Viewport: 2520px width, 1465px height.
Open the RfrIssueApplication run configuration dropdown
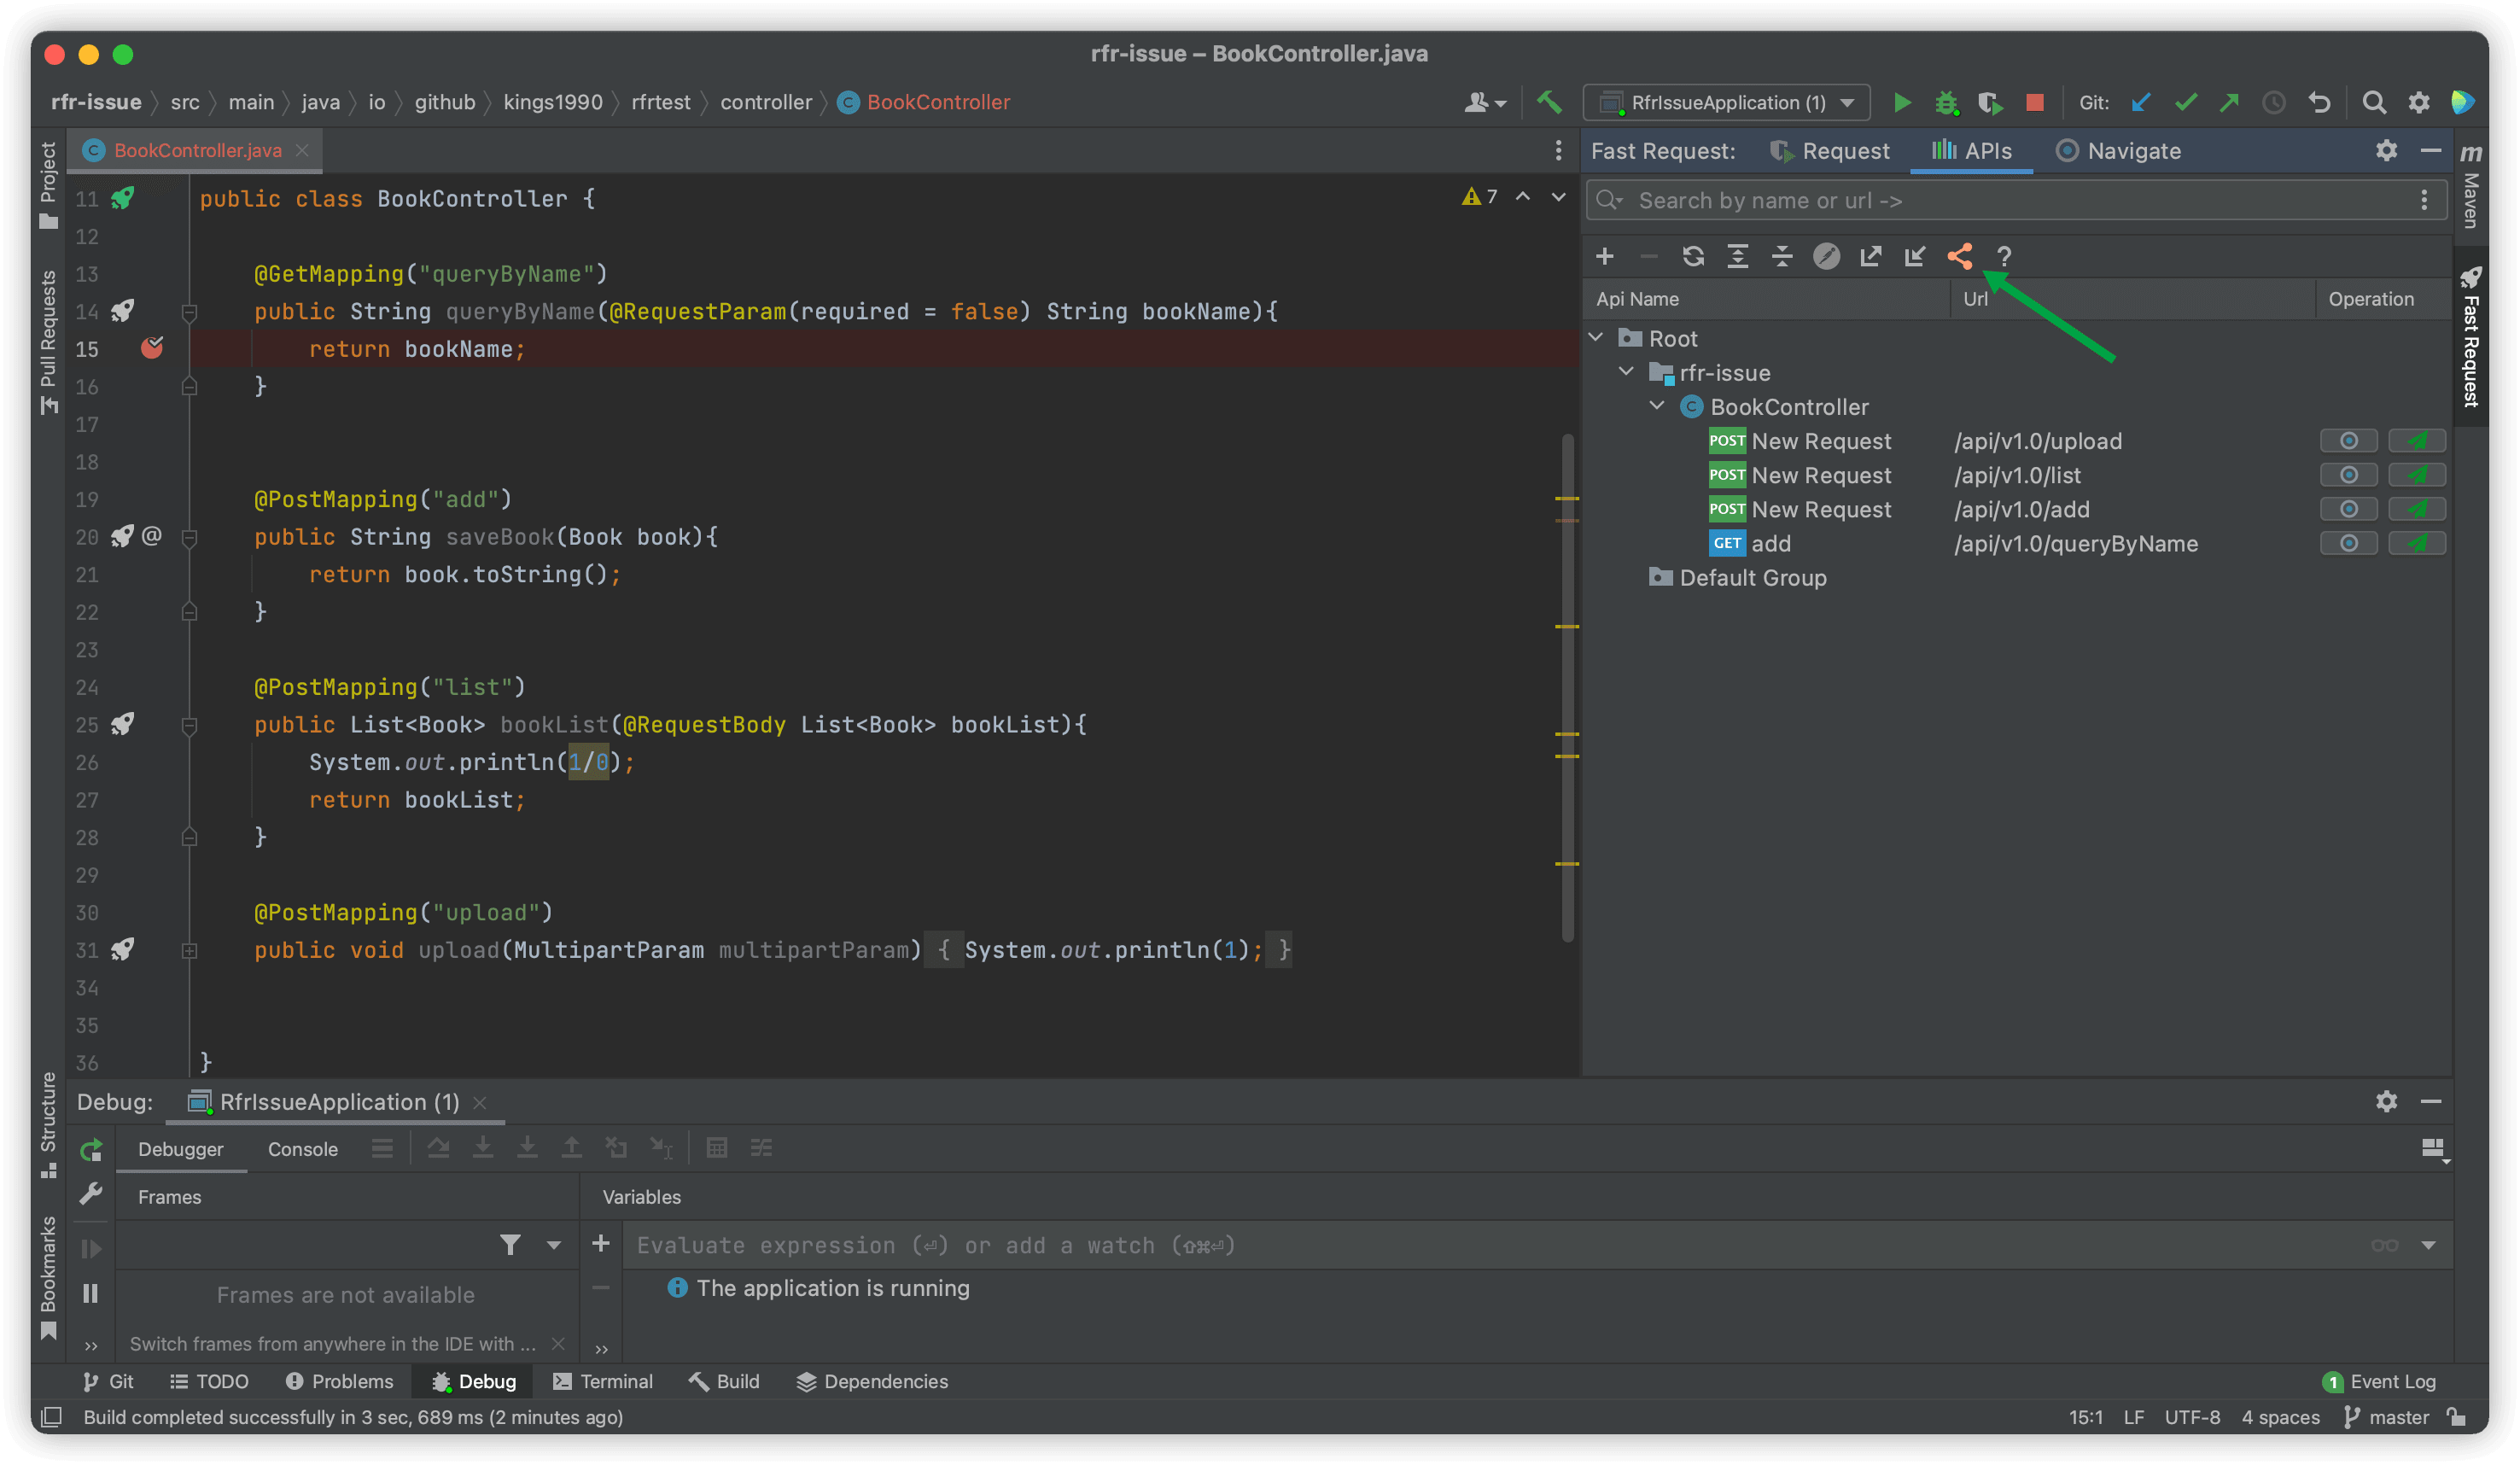click(x=1727, y=102)
